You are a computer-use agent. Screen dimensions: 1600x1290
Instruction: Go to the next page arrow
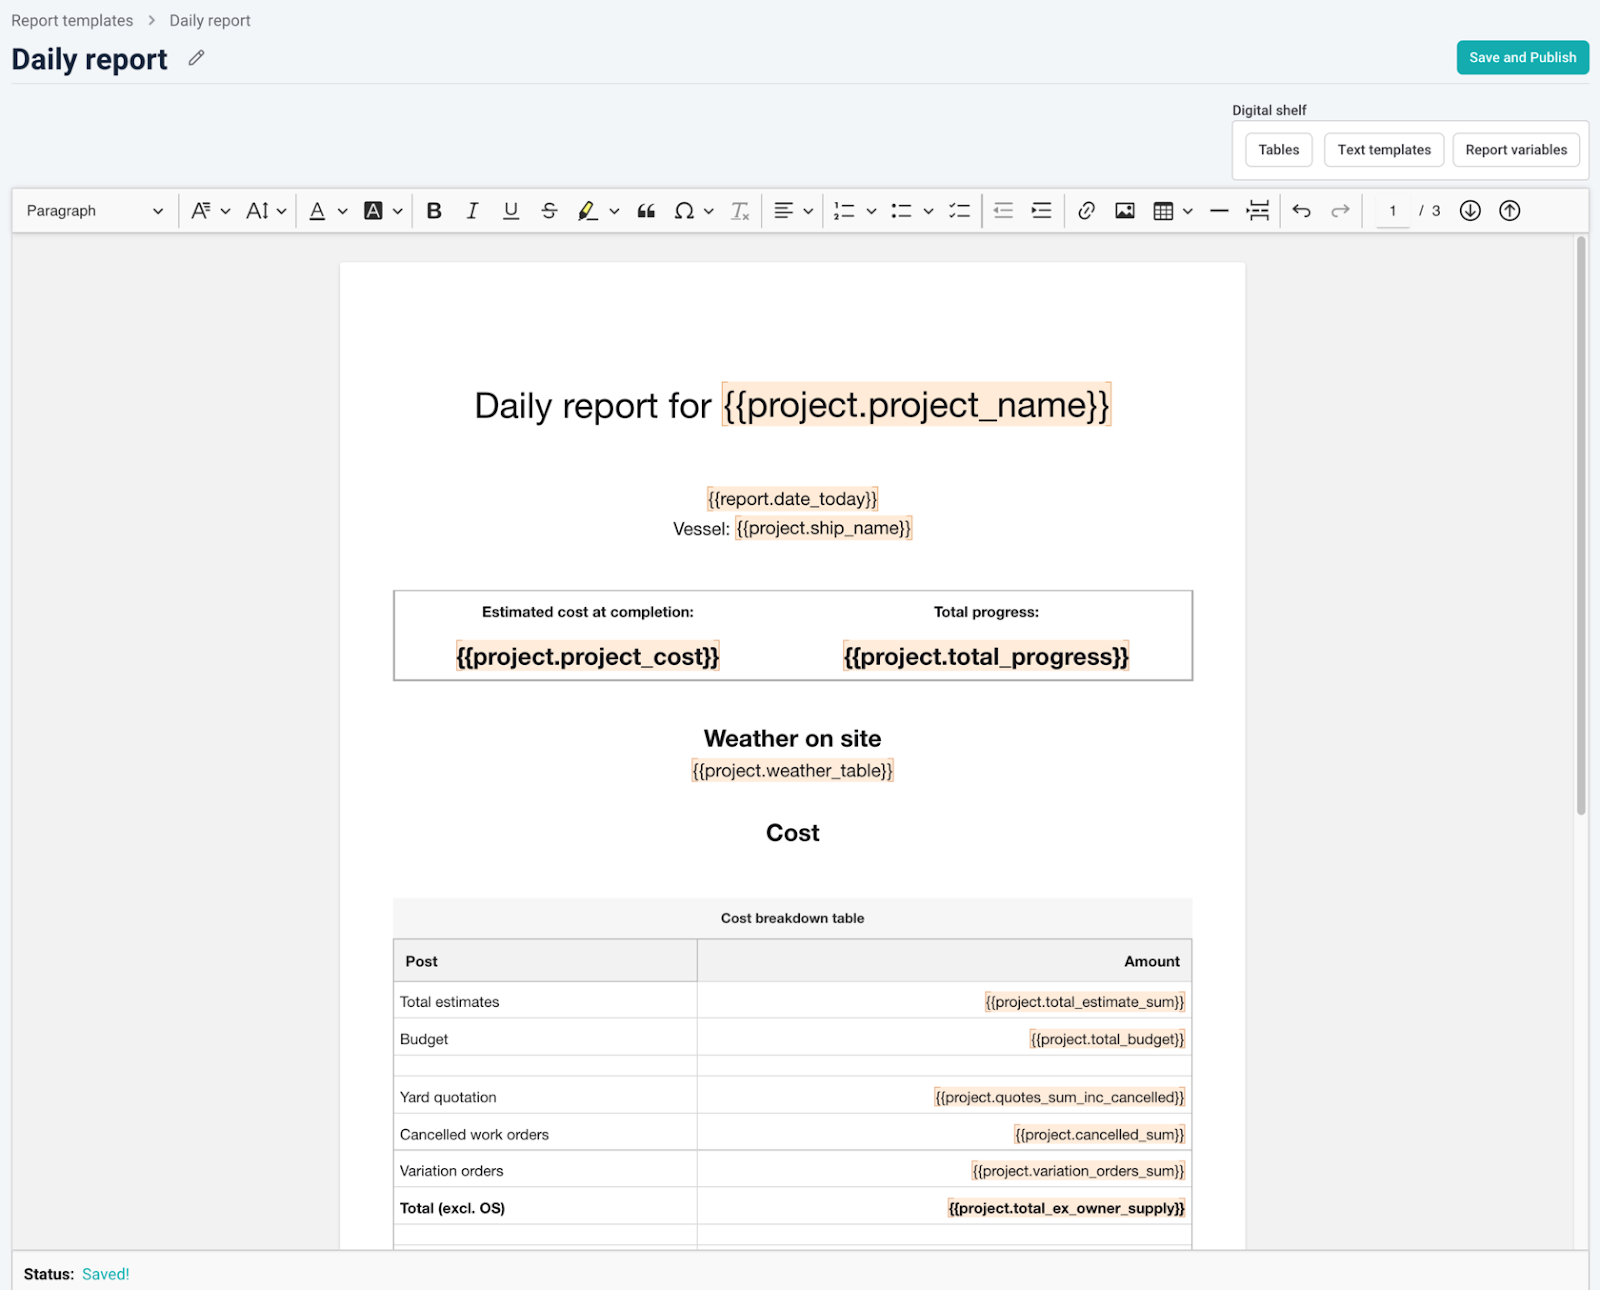[x=1470, y=211]
